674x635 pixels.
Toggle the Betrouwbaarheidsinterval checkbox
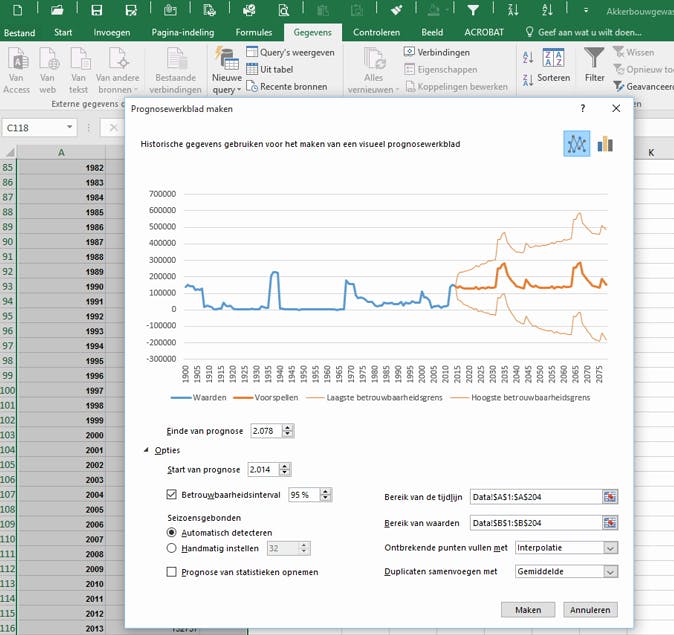(x=172, y=495)
